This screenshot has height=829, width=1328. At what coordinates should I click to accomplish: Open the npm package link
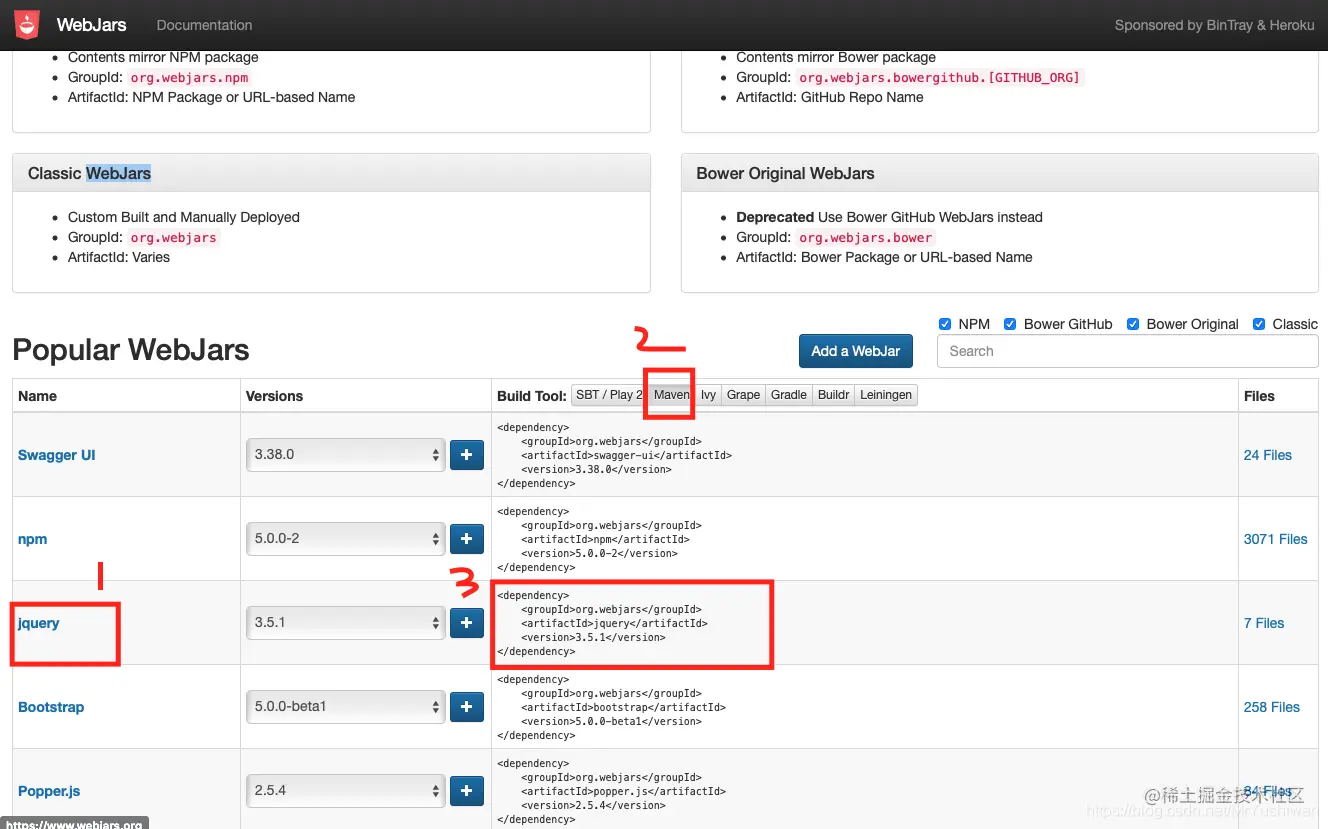(32, 539)
